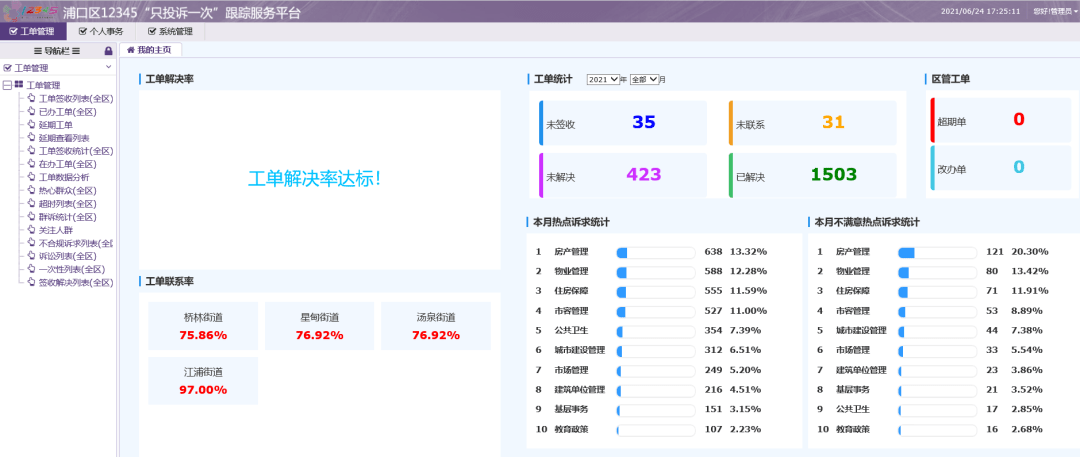
Task: Click the 工单解决率达标! message
Action: 314,179
